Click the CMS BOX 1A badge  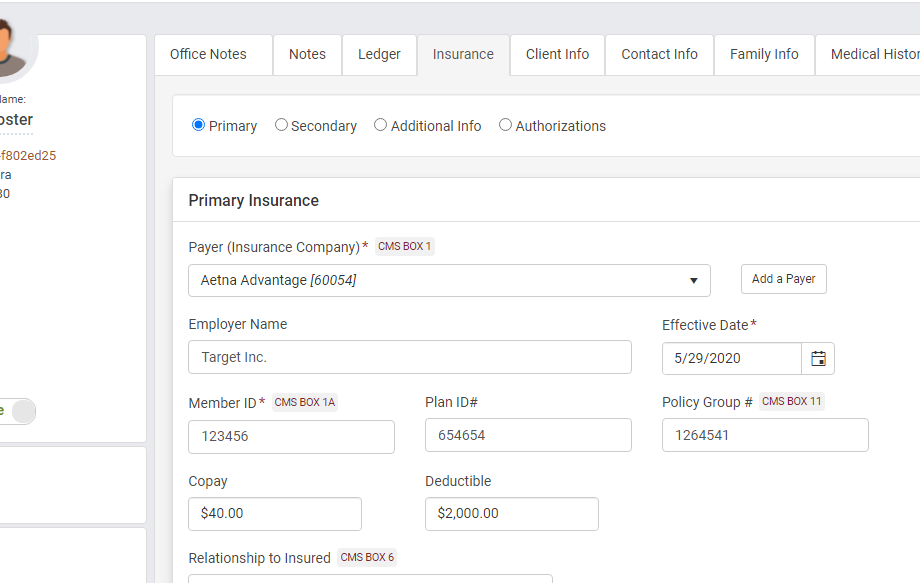click(305, 402)
